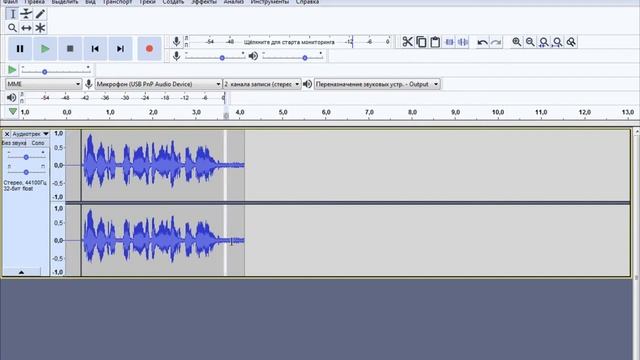Image resolution: width=640 pixels, height=360 pixels.
Task: Adjust the track gain slider
Action: [26, 157]
